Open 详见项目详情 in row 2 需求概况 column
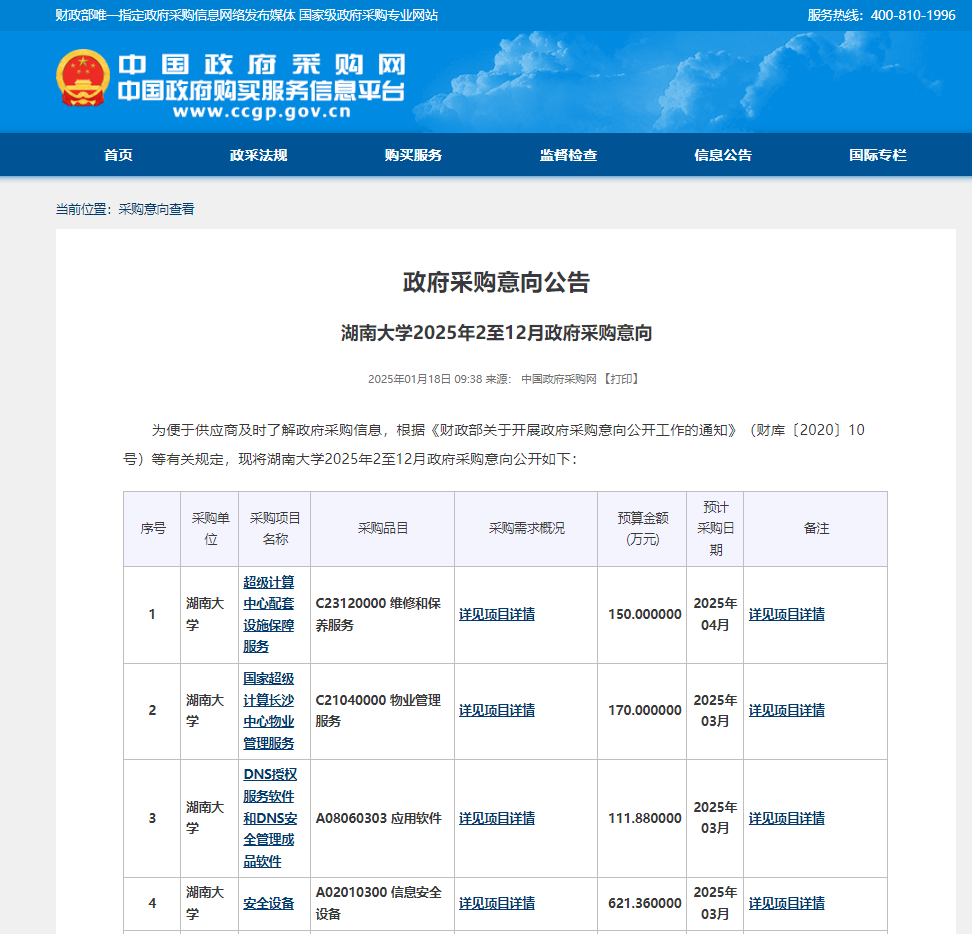The height and width of the screenshot is (934, 972). point(497,710)
